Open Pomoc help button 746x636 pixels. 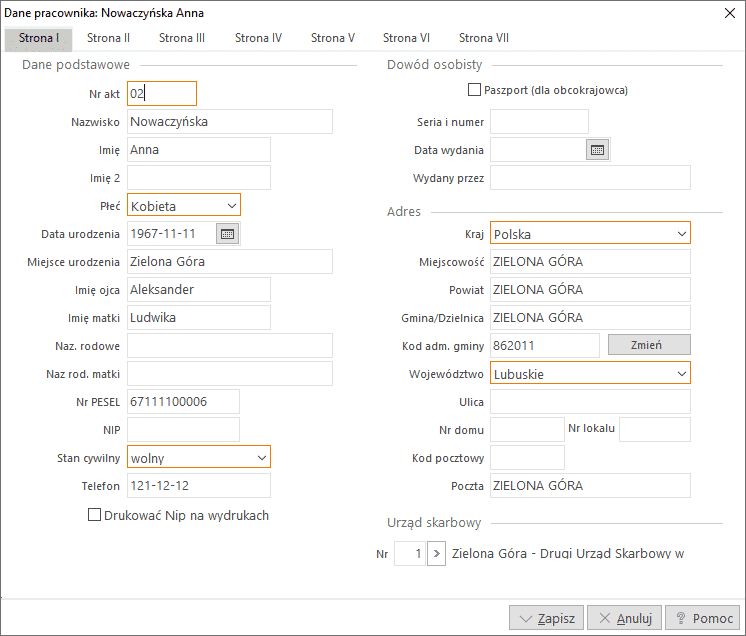(703, 618)
